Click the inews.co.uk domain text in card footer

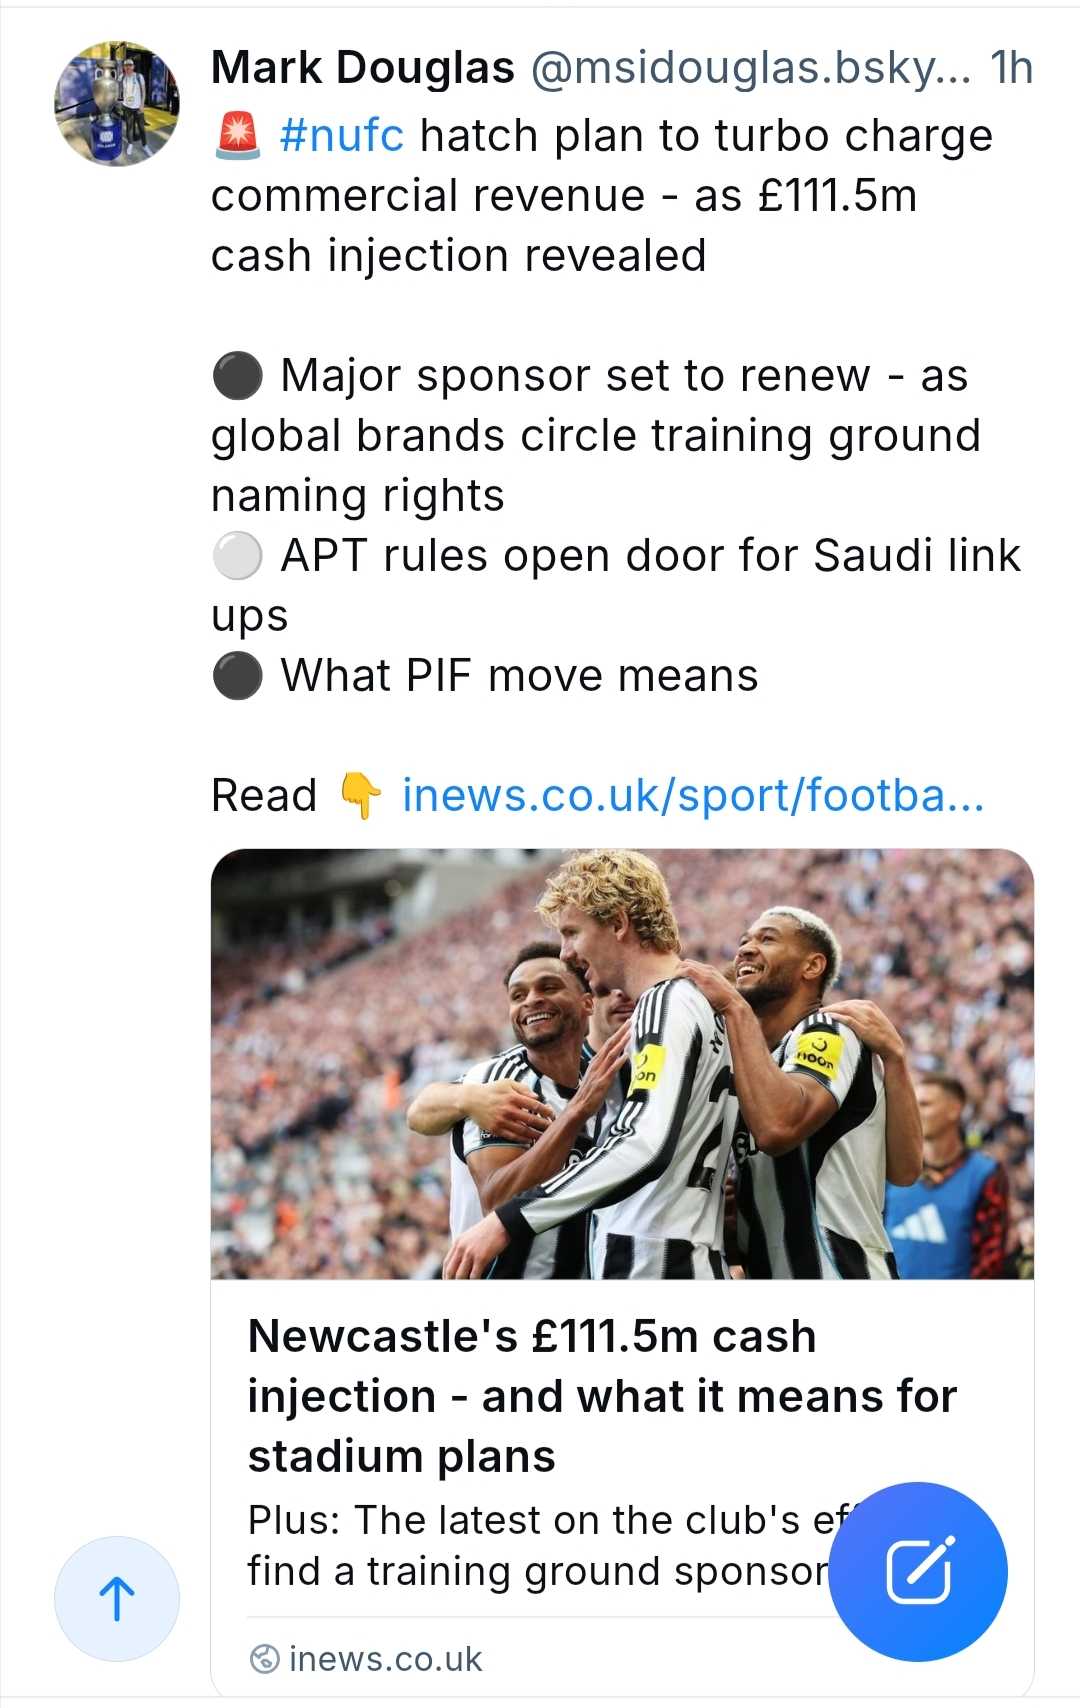[385, 1659]
